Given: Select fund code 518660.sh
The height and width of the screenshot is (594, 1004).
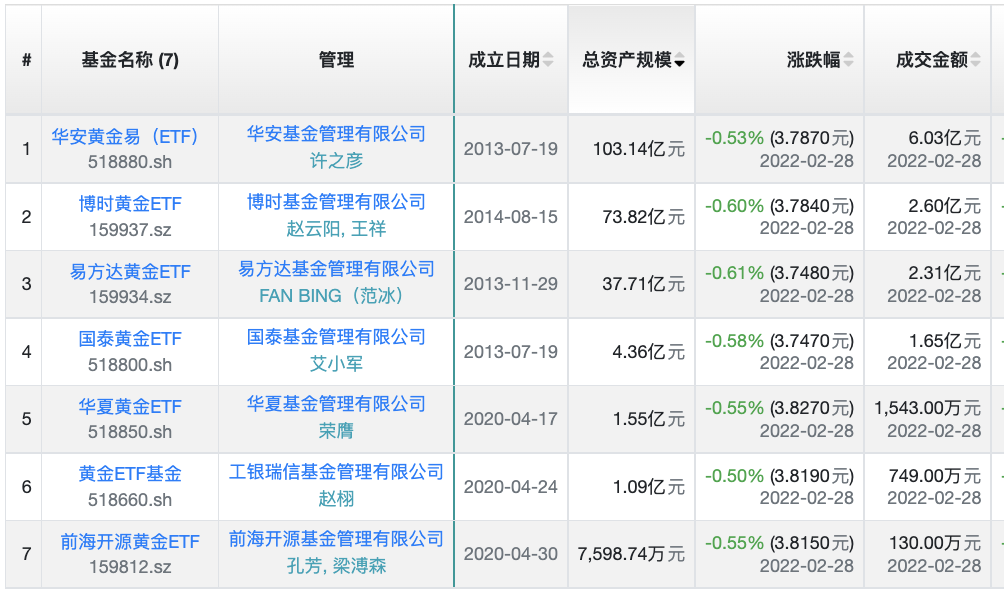Looking at the screenshot, I should coord(130,500).
